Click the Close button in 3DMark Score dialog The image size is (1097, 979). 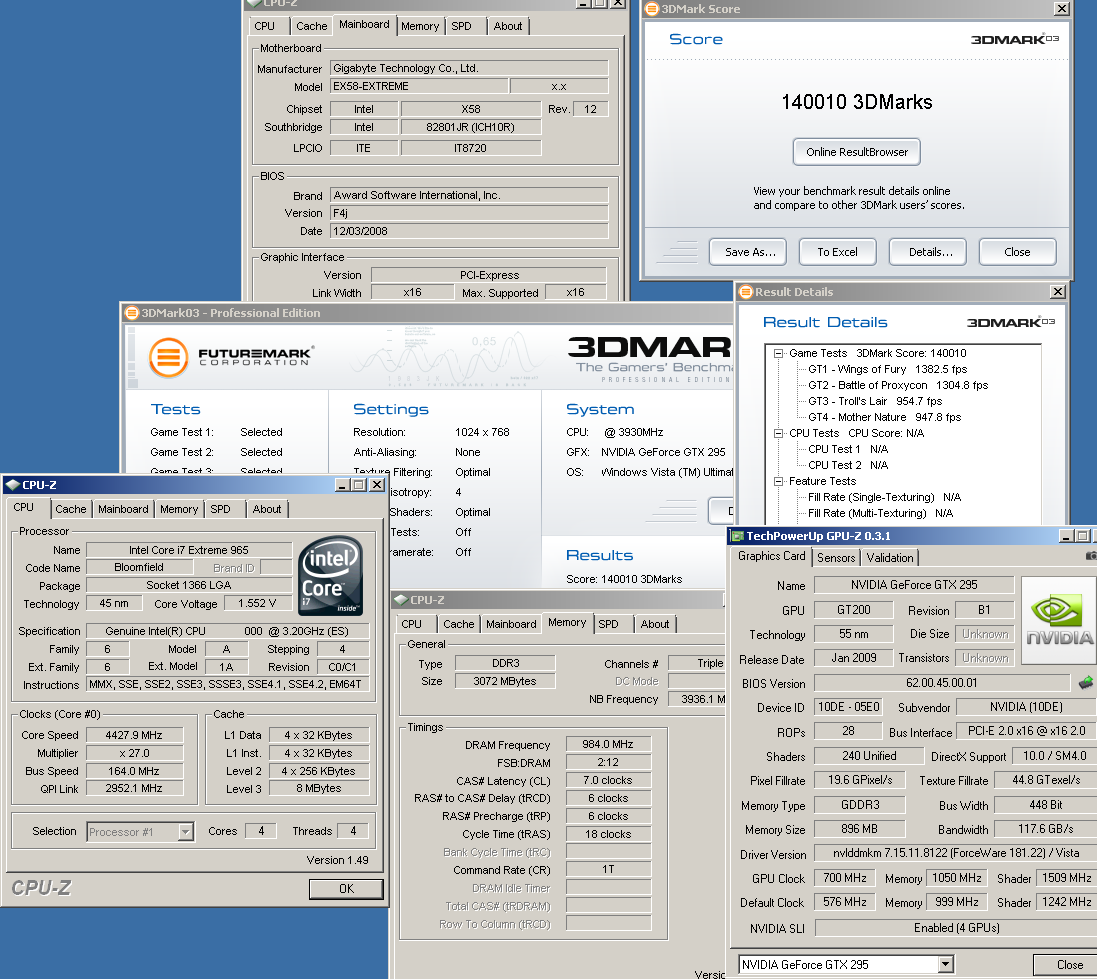point(1017,252)
